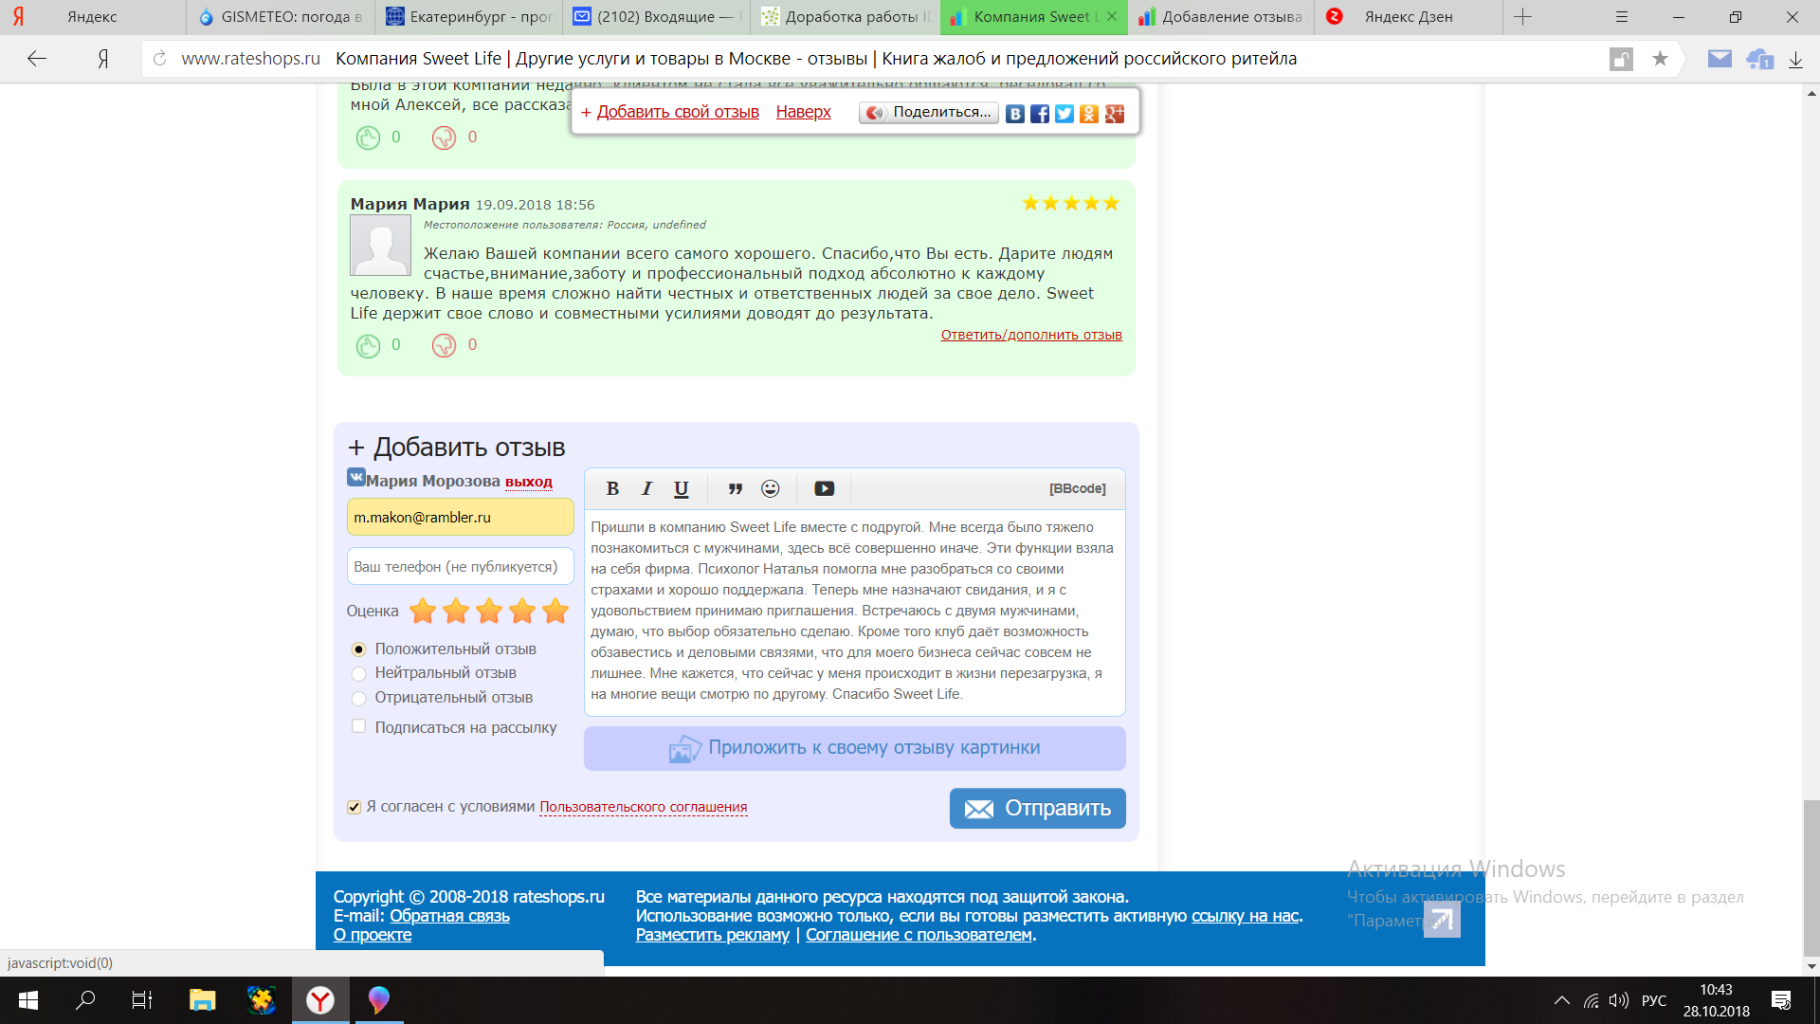Insert a quote block in review
The height and width of the screenshot is (1024, 1820).
(x=735, y=488)
